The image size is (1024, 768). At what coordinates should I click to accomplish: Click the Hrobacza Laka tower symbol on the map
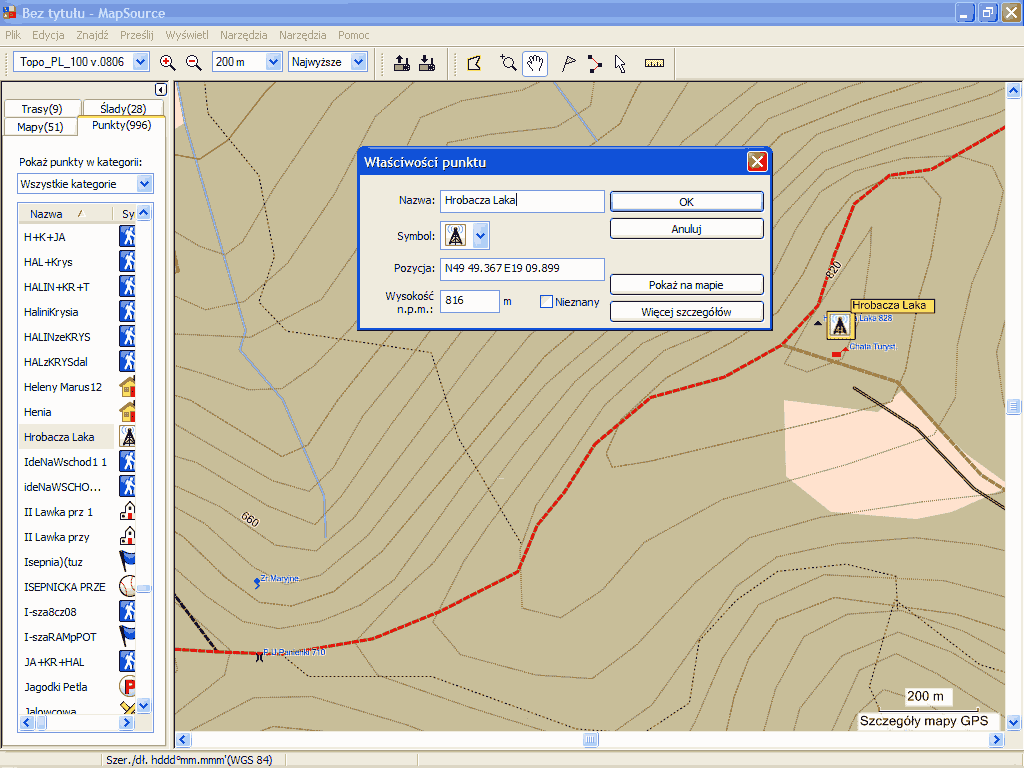[840, 325]
